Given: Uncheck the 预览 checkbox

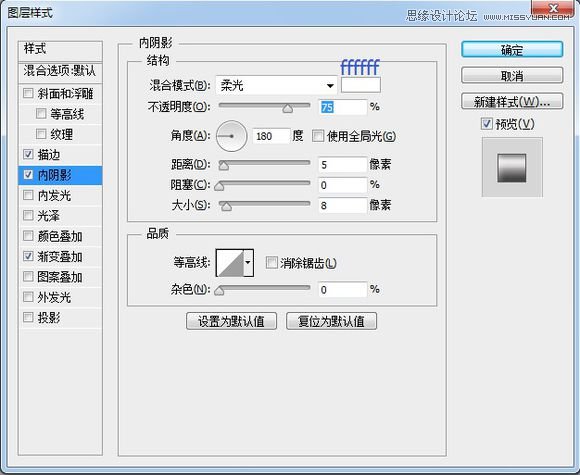Looking at the screenshot, I should tap(487, 124).
